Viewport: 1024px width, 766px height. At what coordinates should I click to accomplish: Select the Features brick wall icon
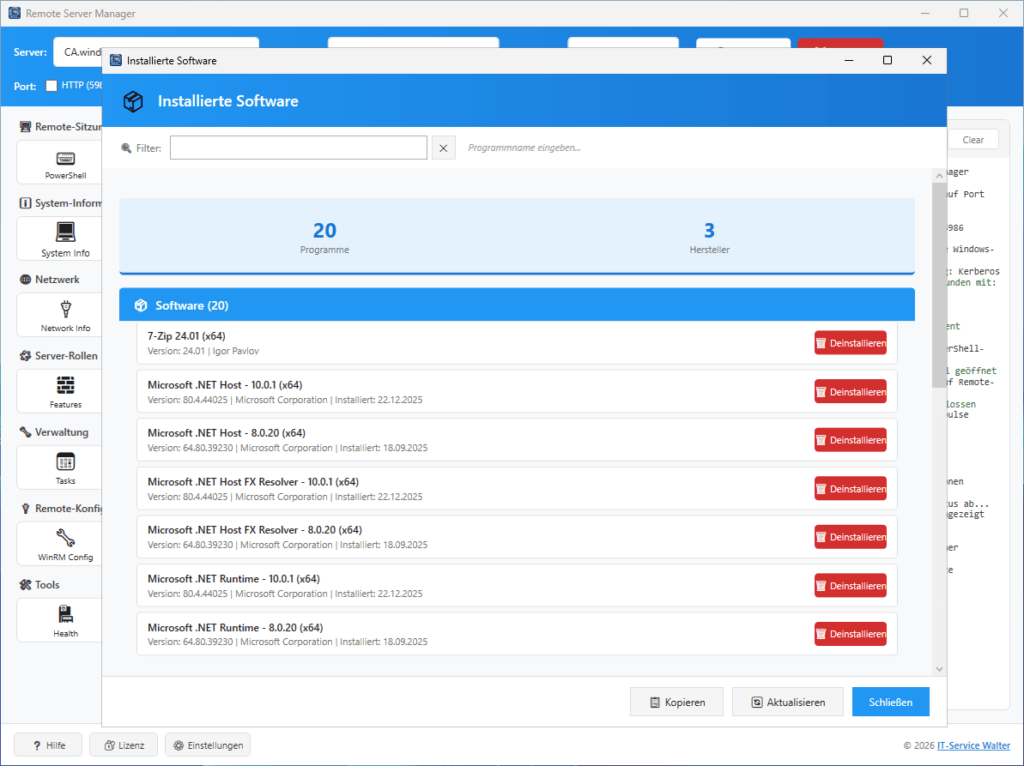pyautogui.click(x=66, y=385)
